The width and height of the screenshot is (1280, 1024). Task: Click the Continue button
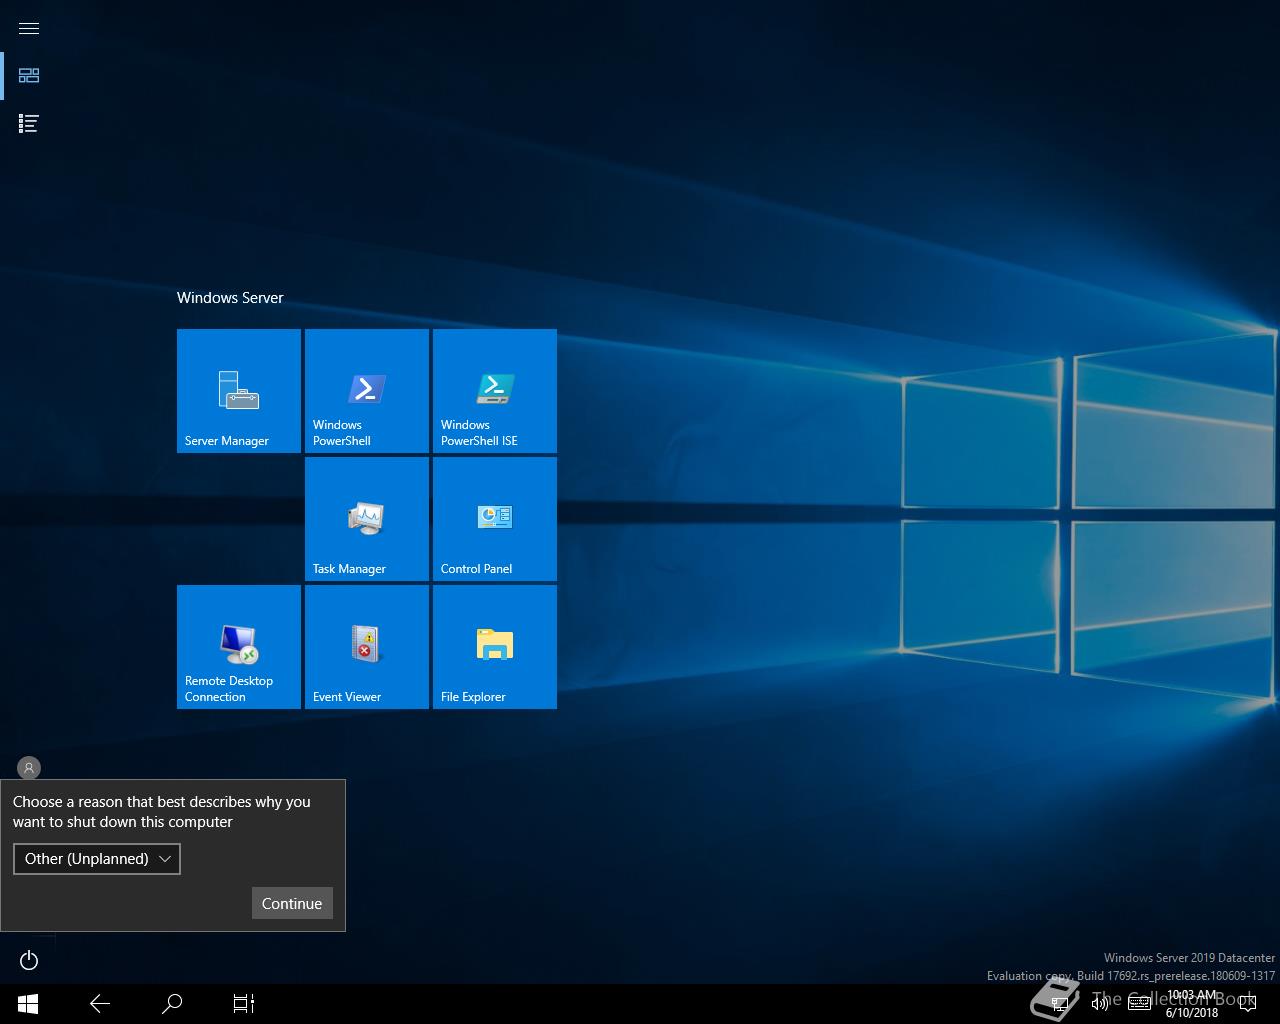[x=292, y=903]
